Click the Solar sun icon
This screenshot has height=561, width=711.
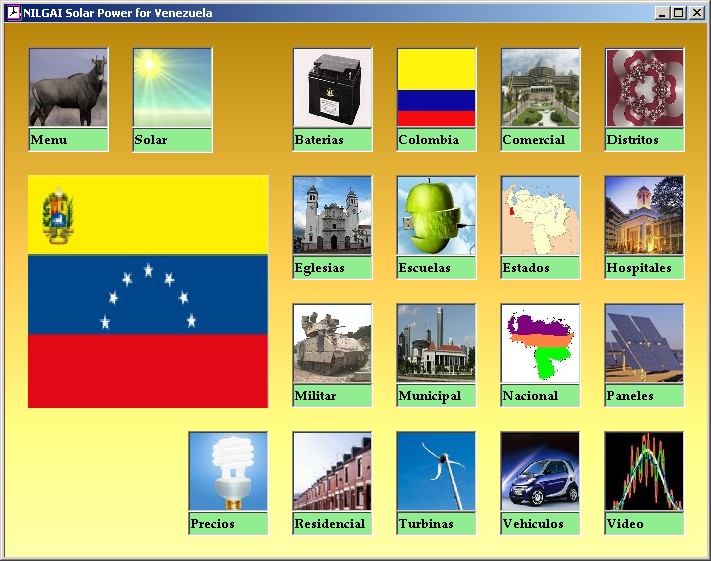coord(172,87)
